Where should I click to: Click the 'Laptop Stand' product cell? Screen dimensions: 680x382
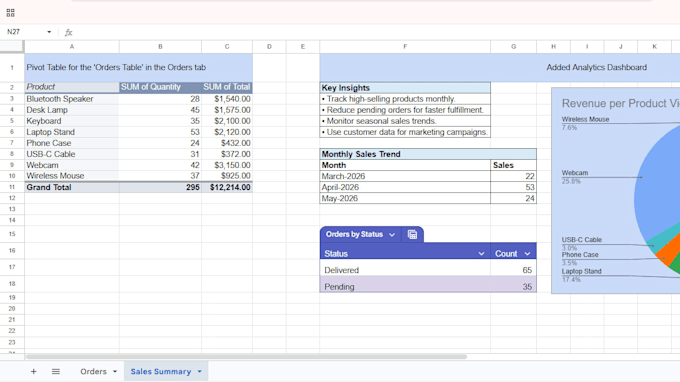[x=72, y=132]
